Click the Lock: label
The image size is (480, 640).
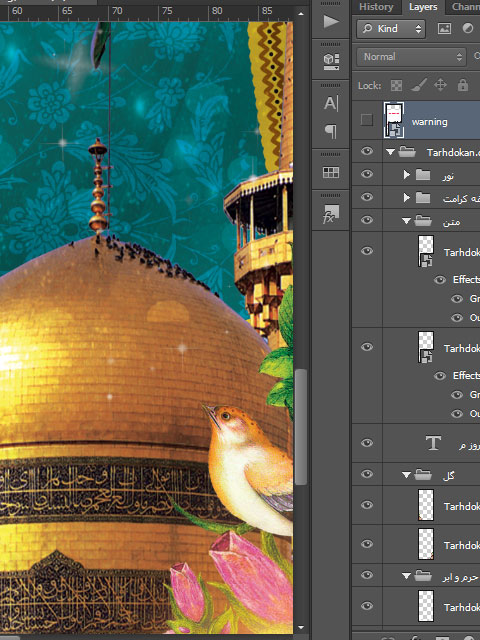point(369,86)
